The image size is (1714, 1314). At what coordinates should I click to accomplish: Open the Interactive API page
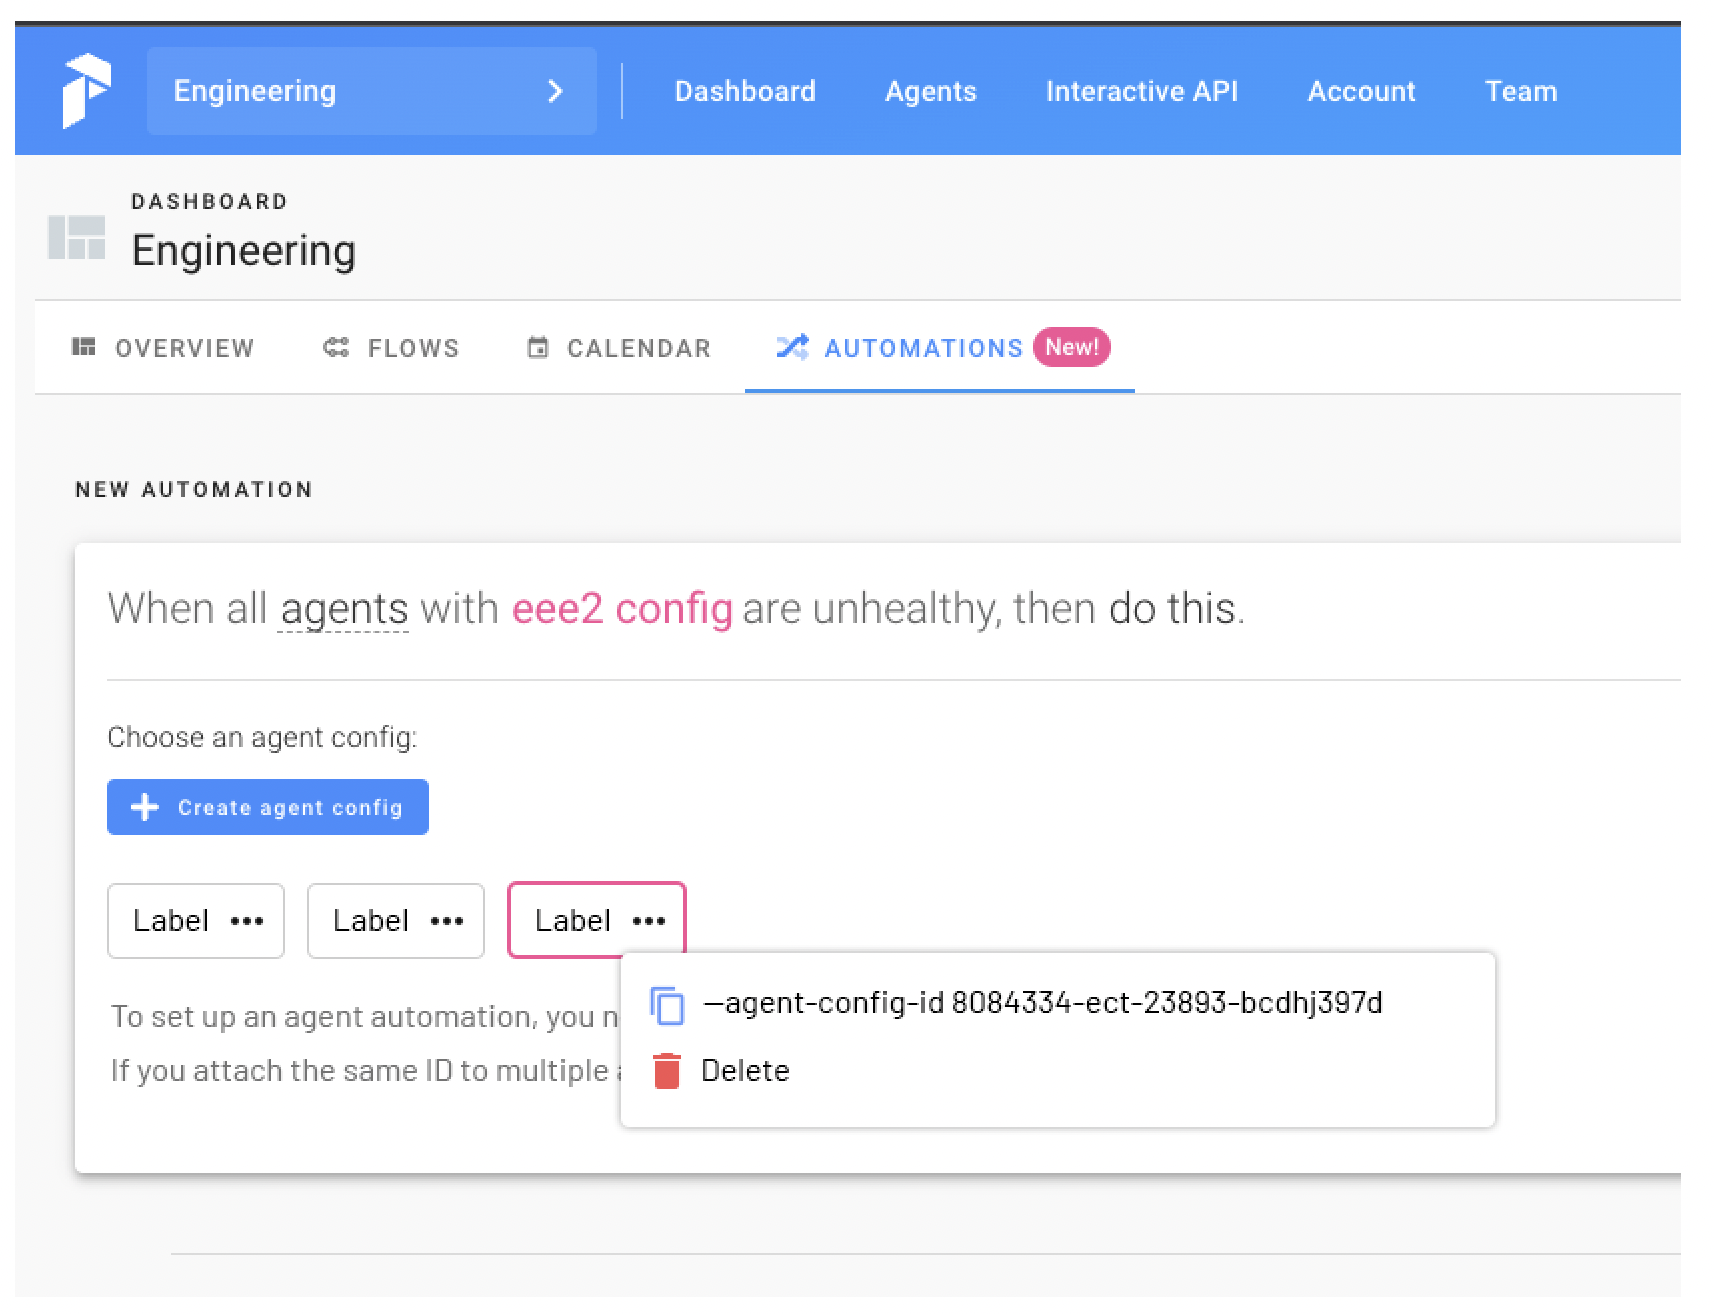point(1142,91)
